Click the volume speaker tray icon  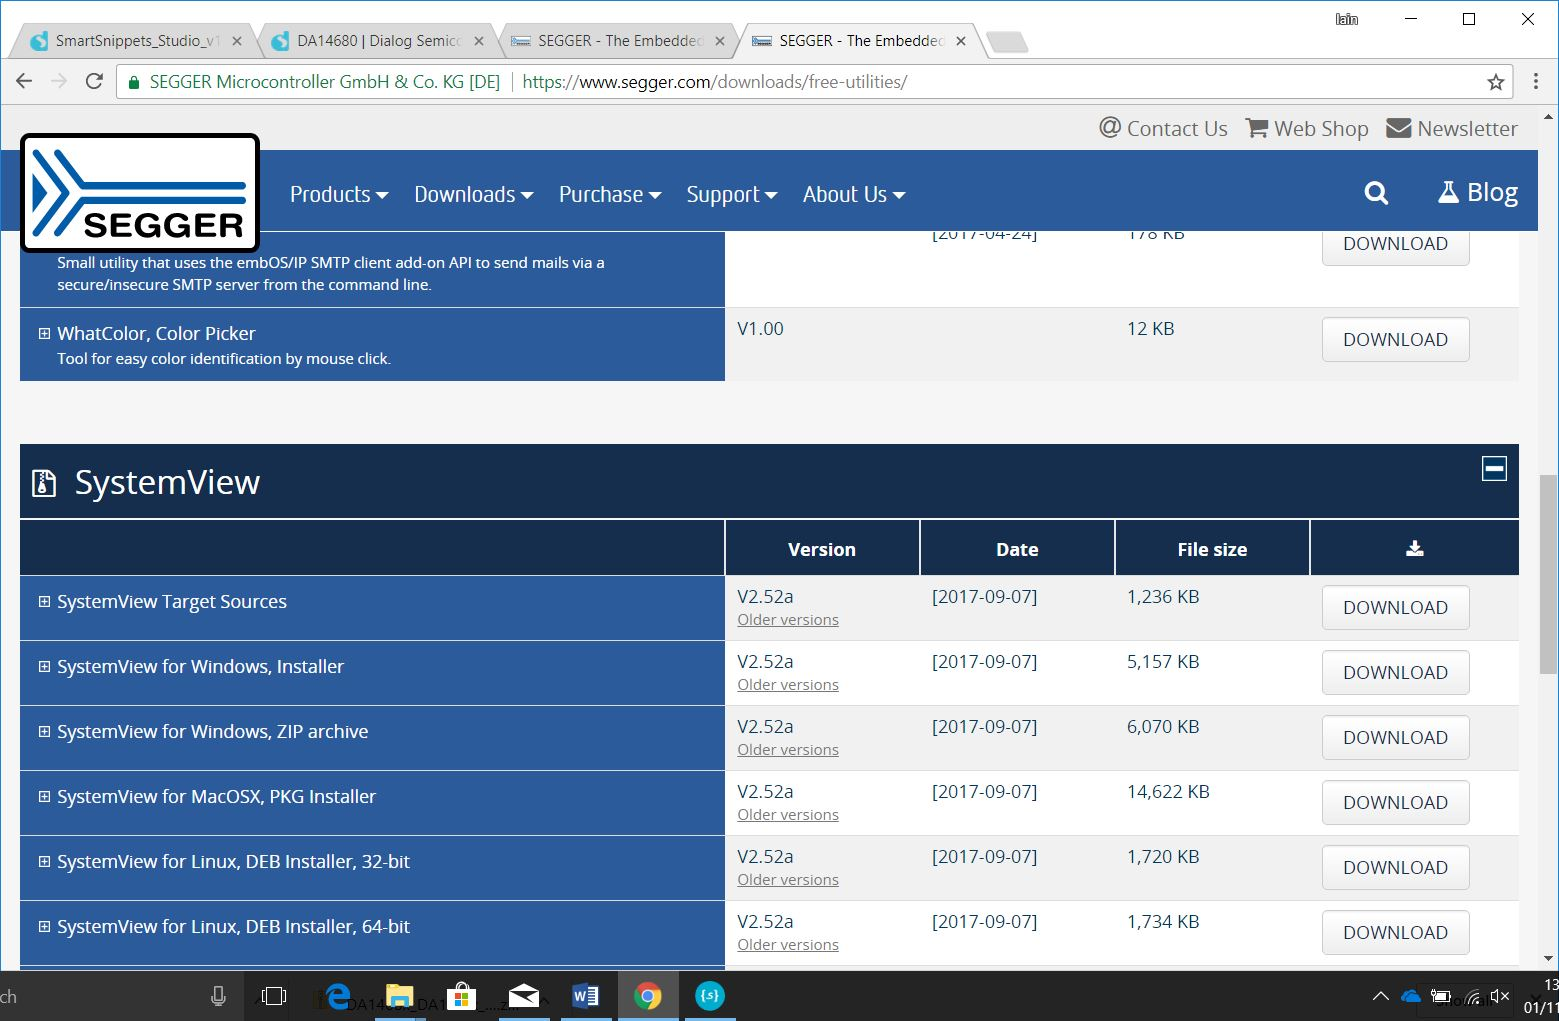(x=1499, y=996)
